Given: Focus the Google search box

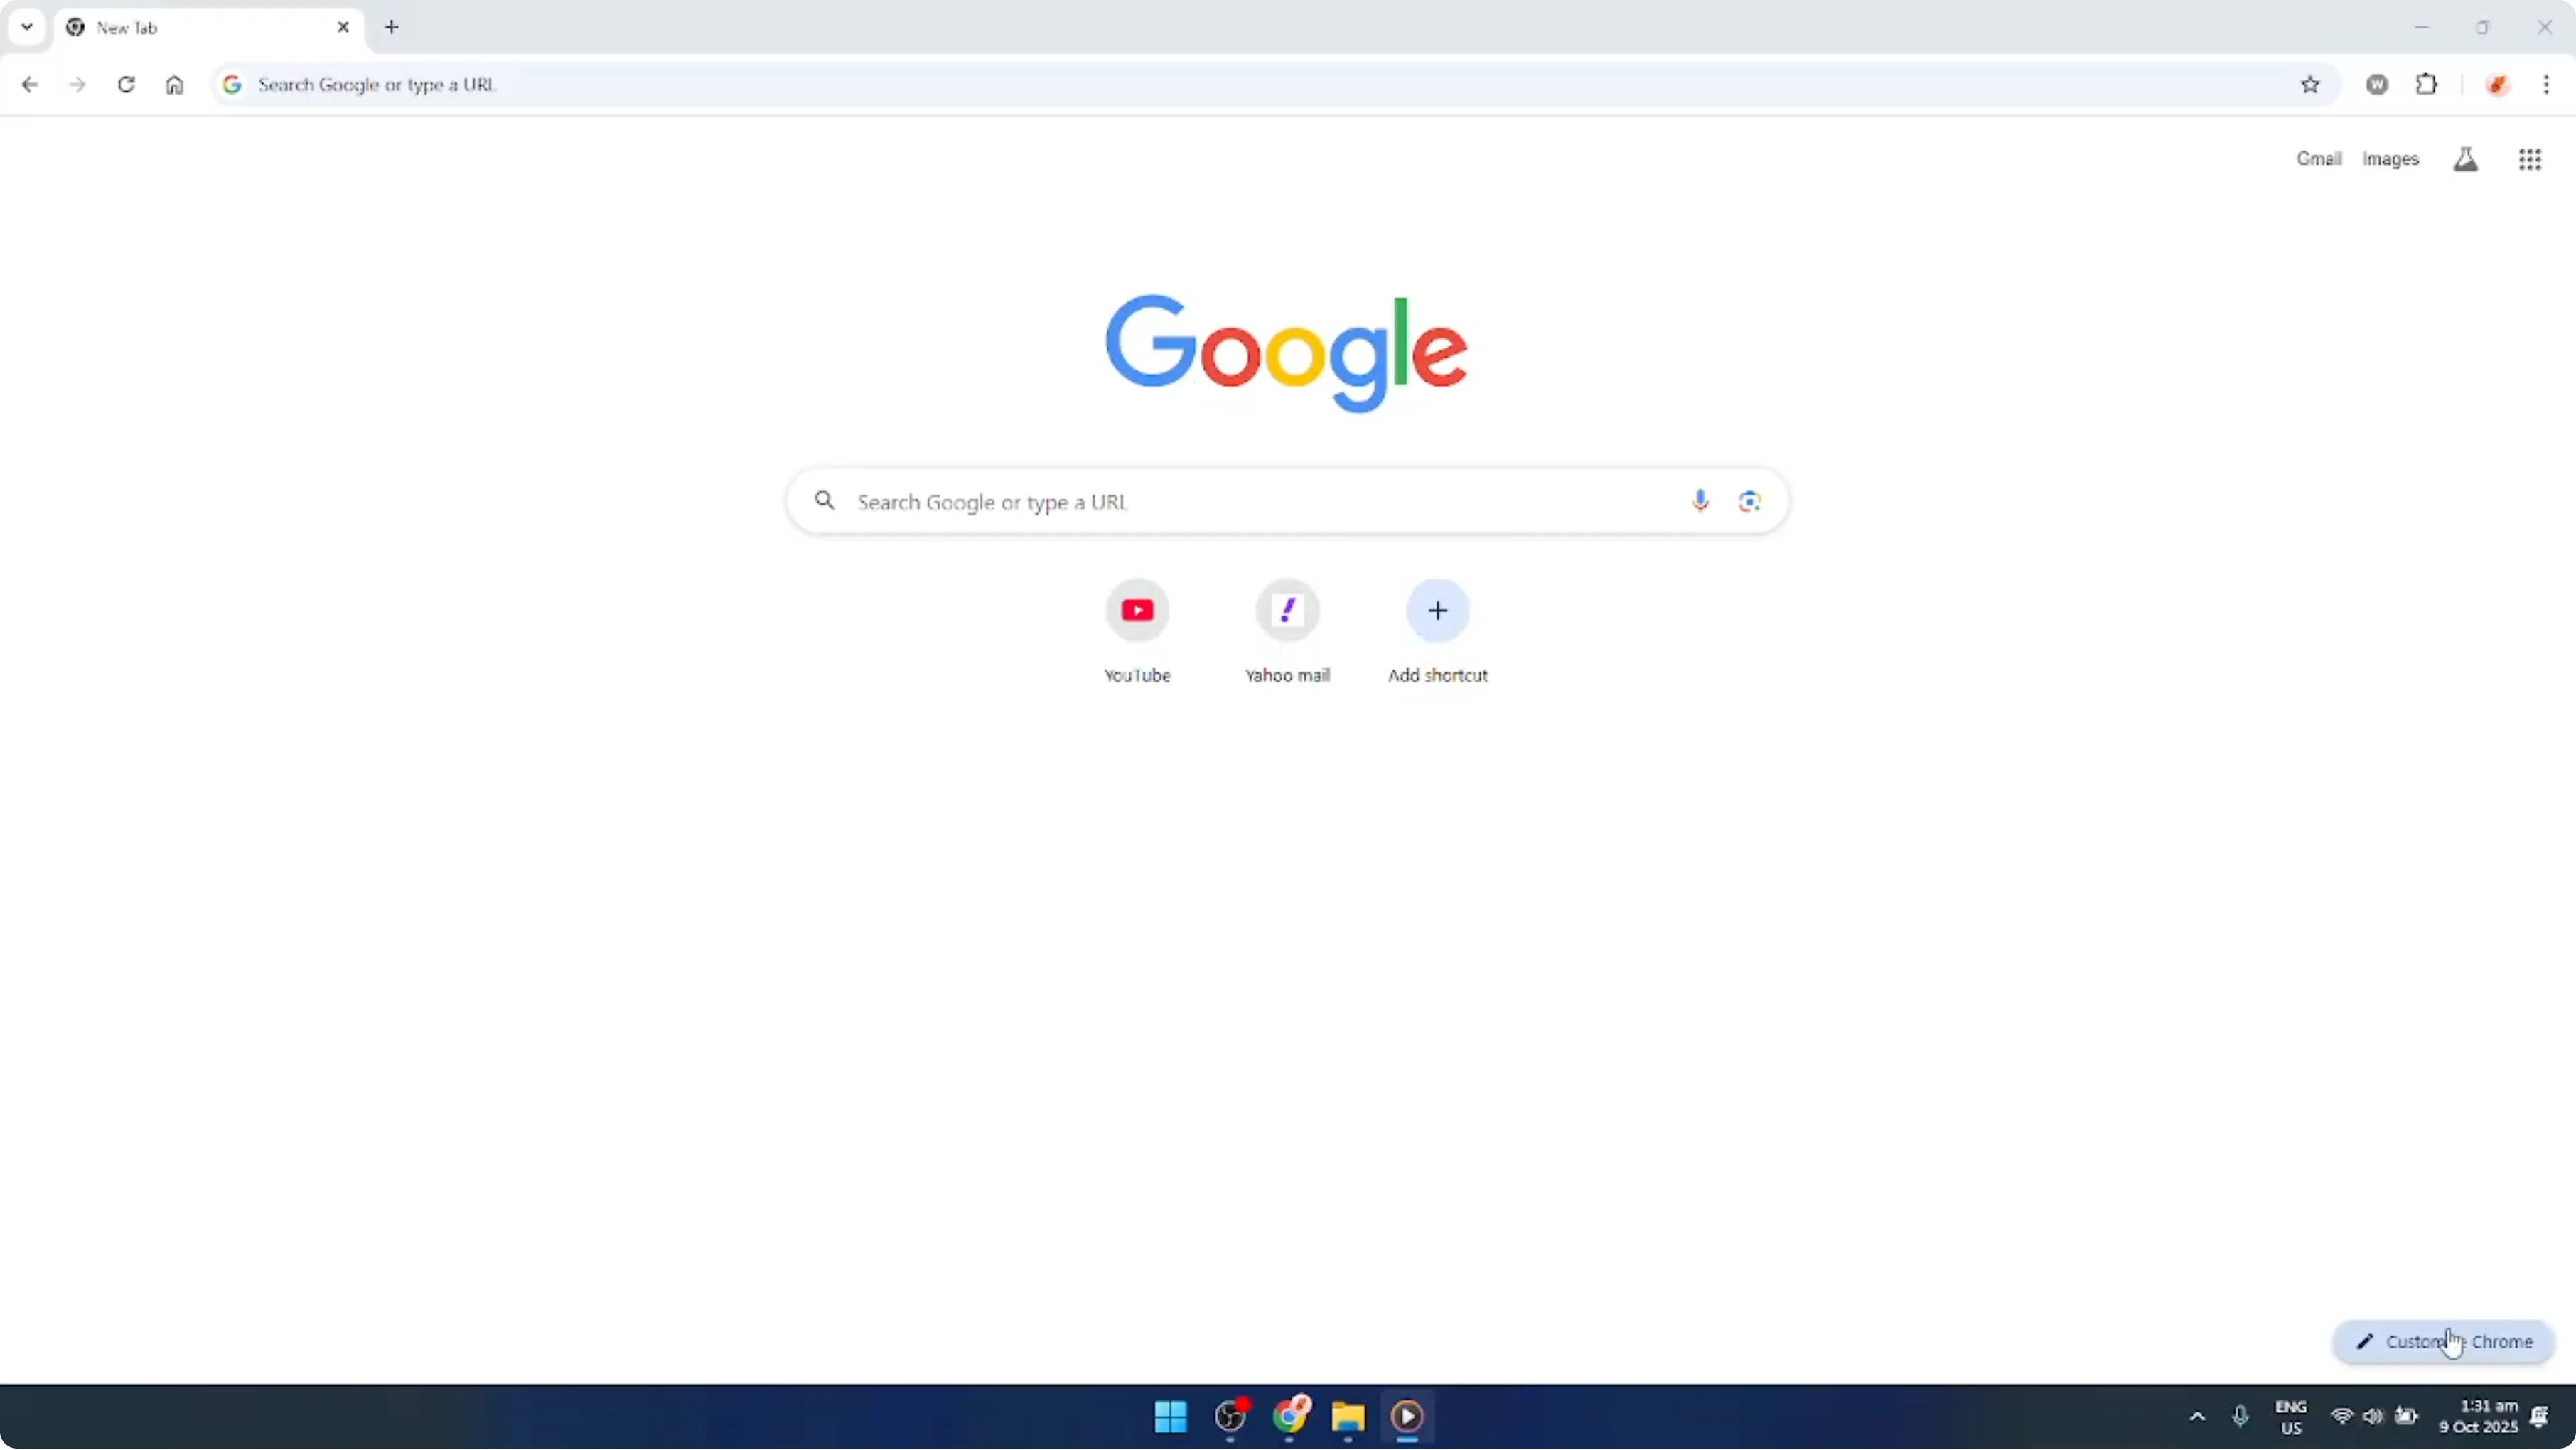Looking at the screenshot, I should point(1288,501).
